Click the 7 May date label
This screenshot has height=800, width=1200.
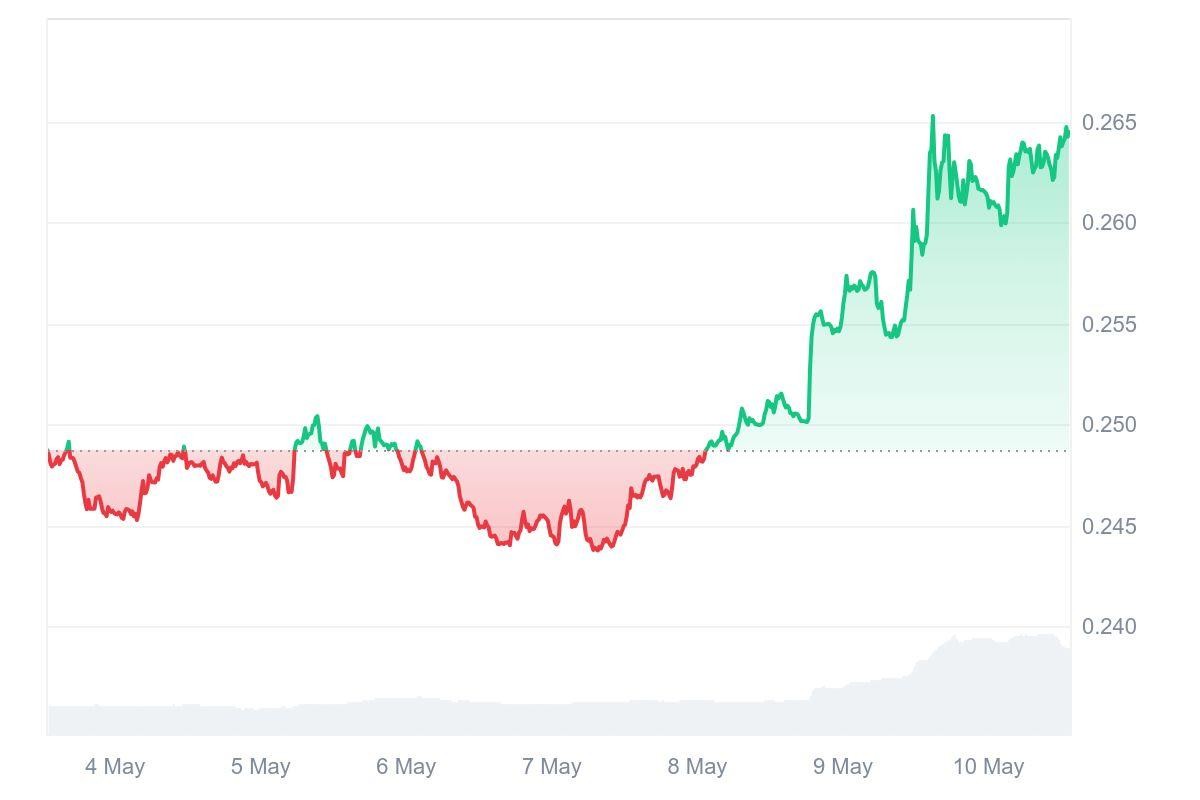tap(551, 767)
